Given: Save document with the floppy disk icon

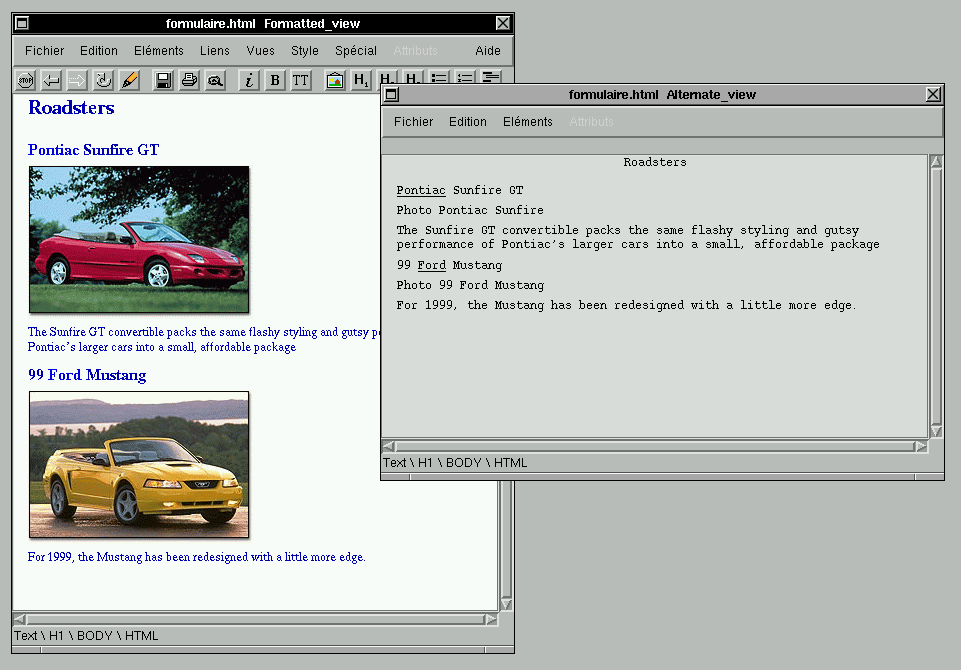Looking at the screenshot, I should pyautogui.click(x=163, y=81).
